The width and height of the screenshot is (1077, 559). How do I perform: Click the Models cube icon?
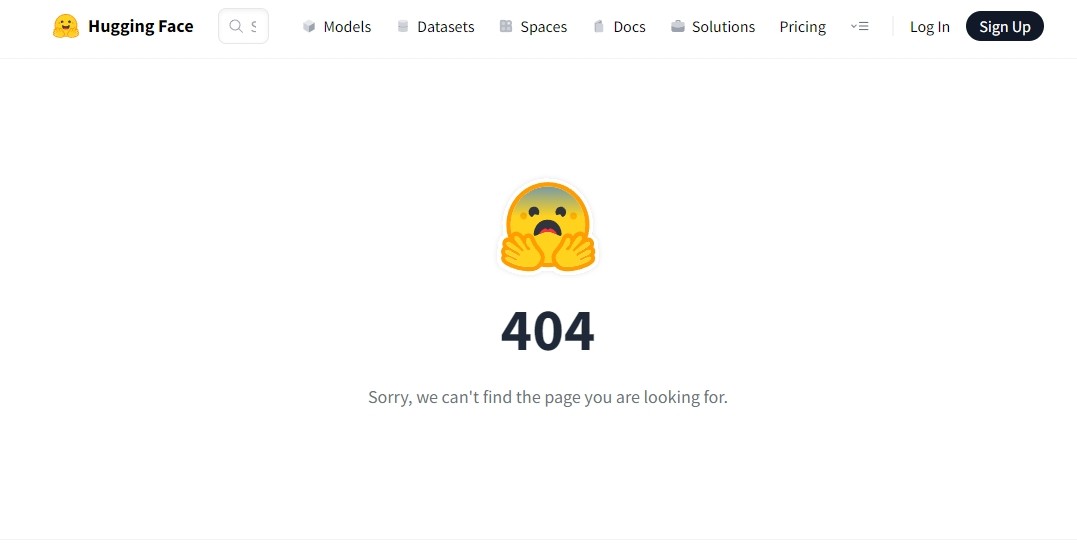point(309,26)
